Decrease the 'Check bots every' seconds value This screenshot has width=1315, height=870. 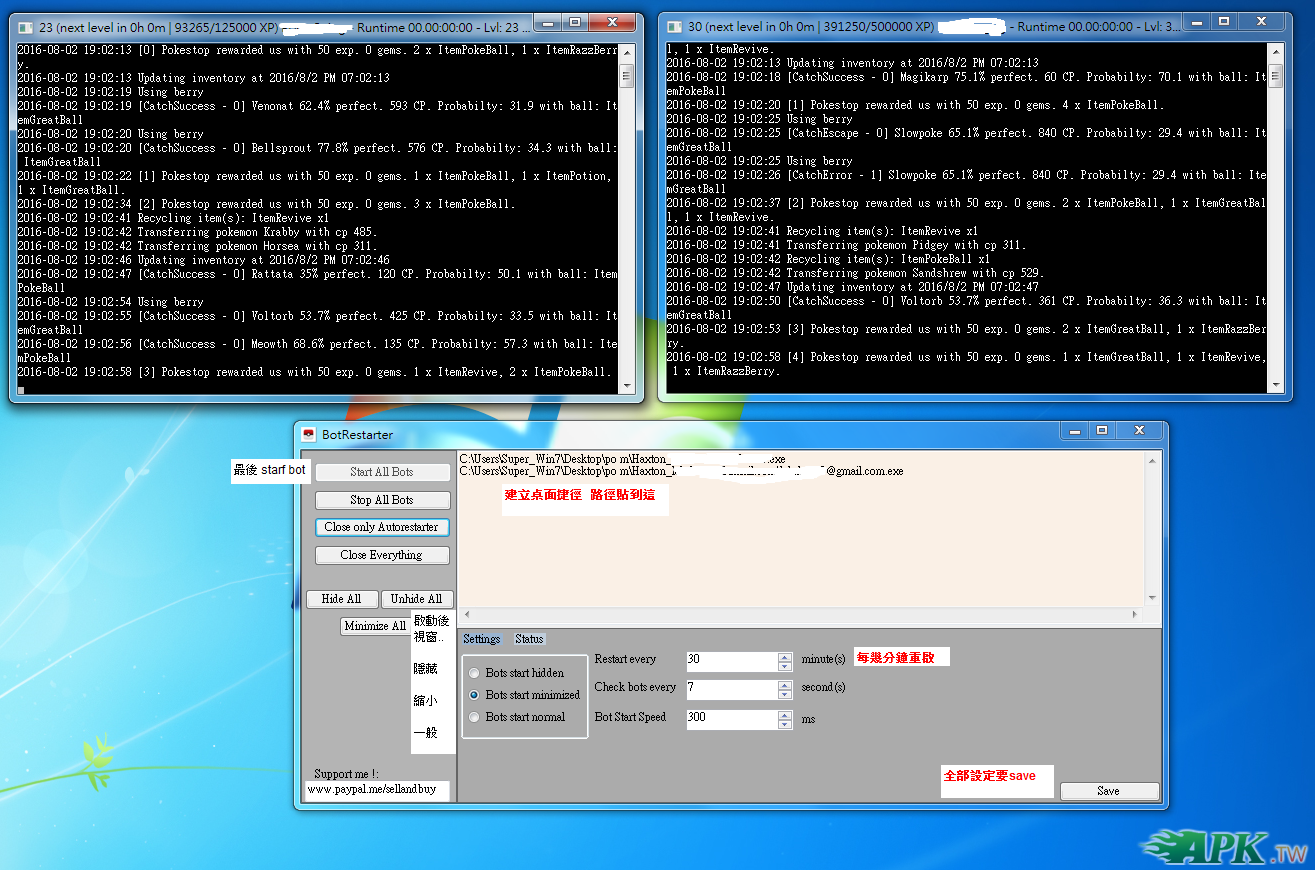(x=784, y=693)
